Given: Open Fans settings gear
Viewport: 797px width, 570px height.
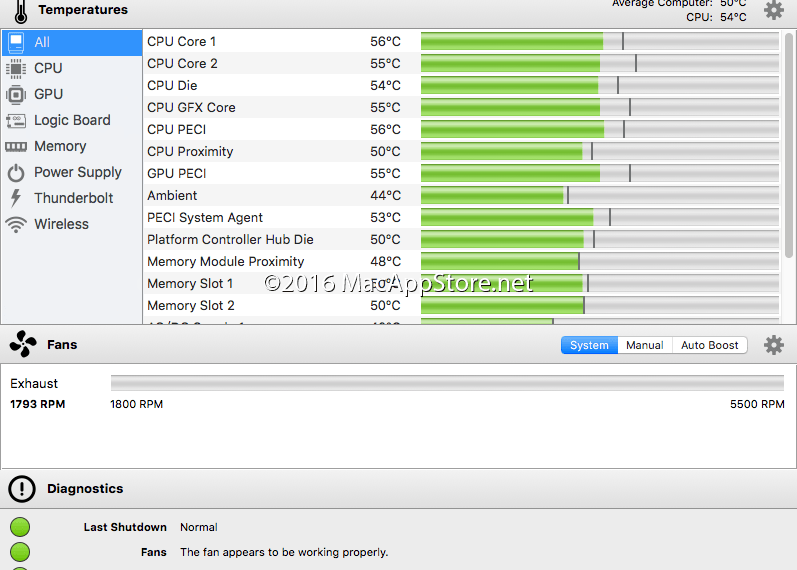Looking at the screenshot, I should tap(773, 345).
